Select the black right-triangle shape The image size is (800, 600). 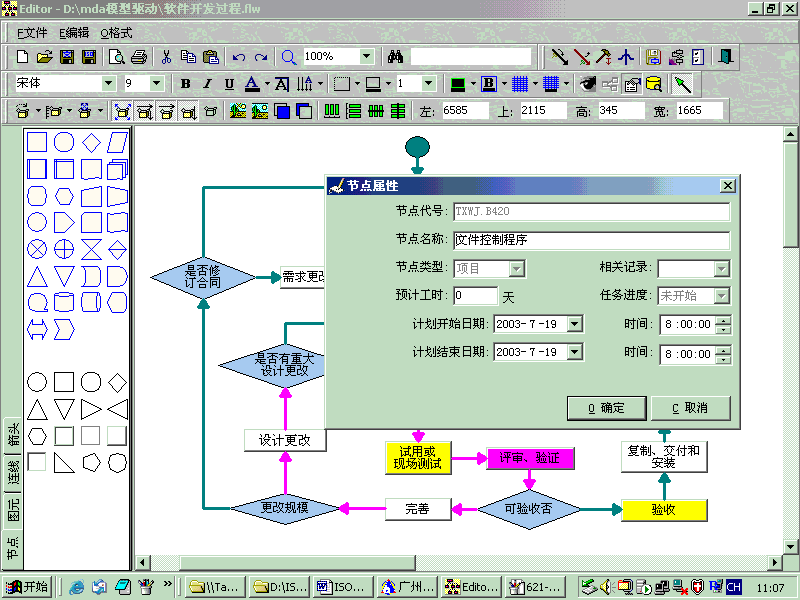click(x=64, y=463)
